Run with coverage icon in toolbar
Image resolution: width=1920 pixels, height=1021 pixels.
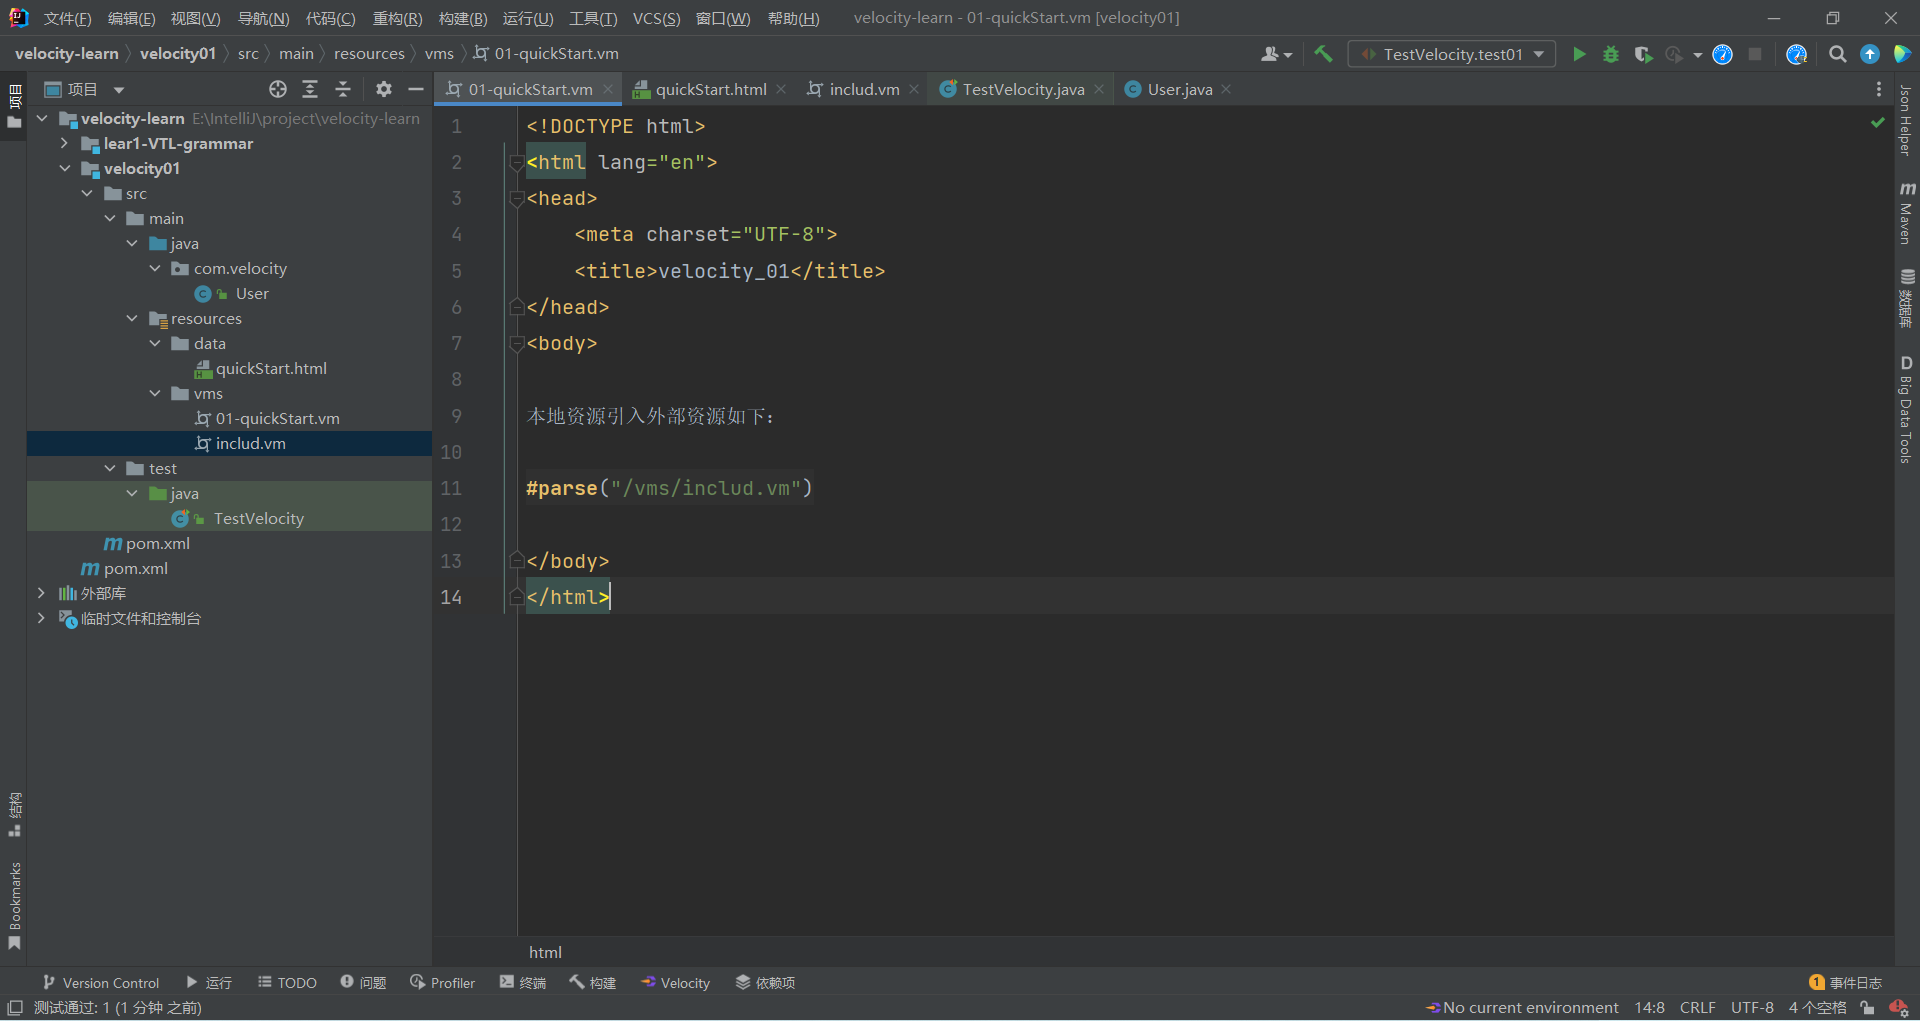click(1642, 54)
